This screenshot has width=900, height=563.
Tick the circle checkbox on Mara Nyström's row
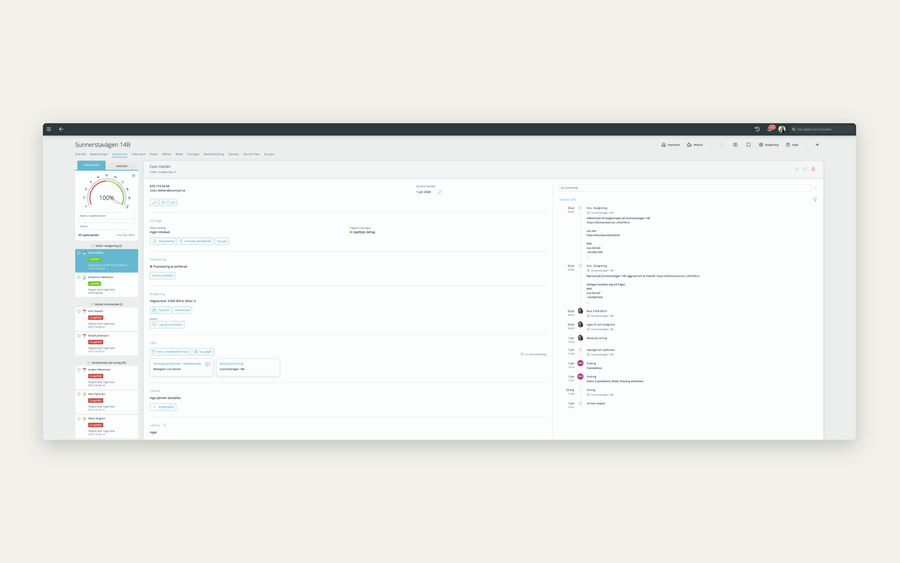[79, 394]
